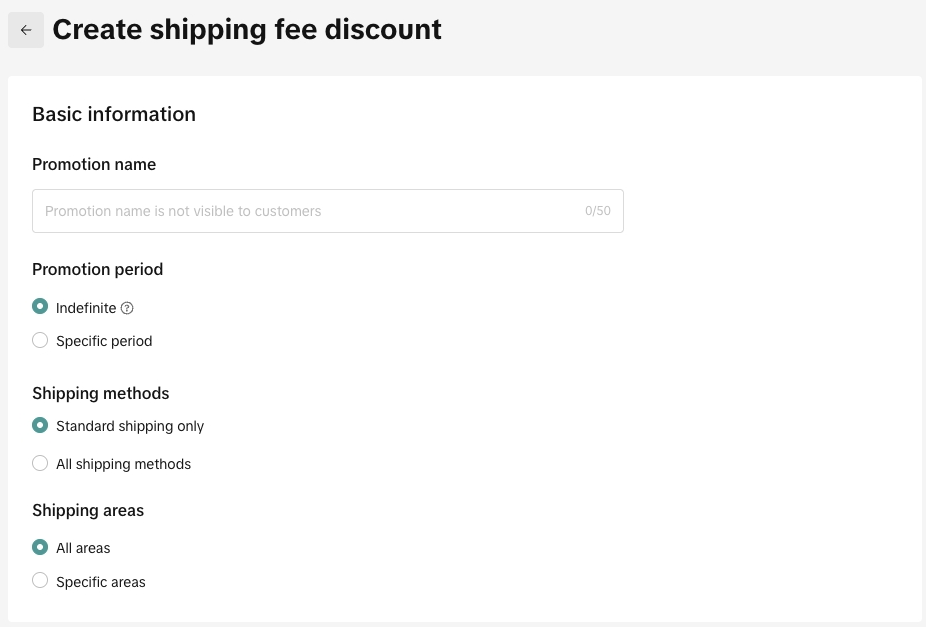Select the Indefinite radio circle
The width and height of the screenshot is (926, 627).
coord(40,307)
